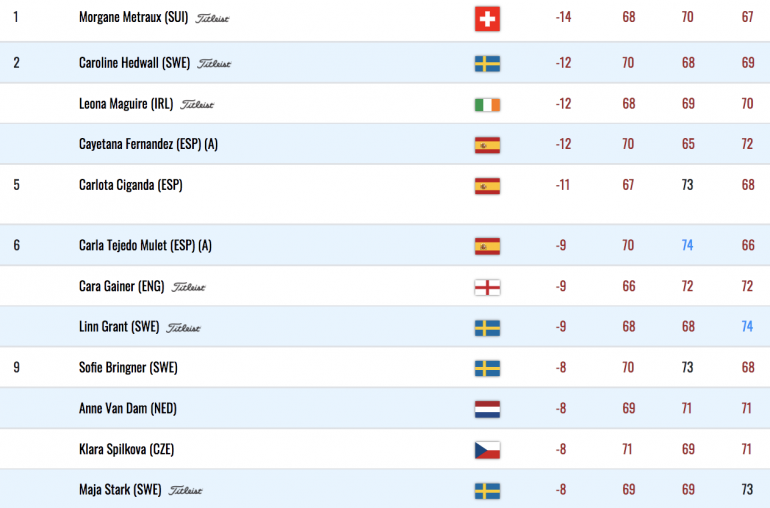Click the England flag icon
This screenshot has height=508, width=770.
pos(487,287)
